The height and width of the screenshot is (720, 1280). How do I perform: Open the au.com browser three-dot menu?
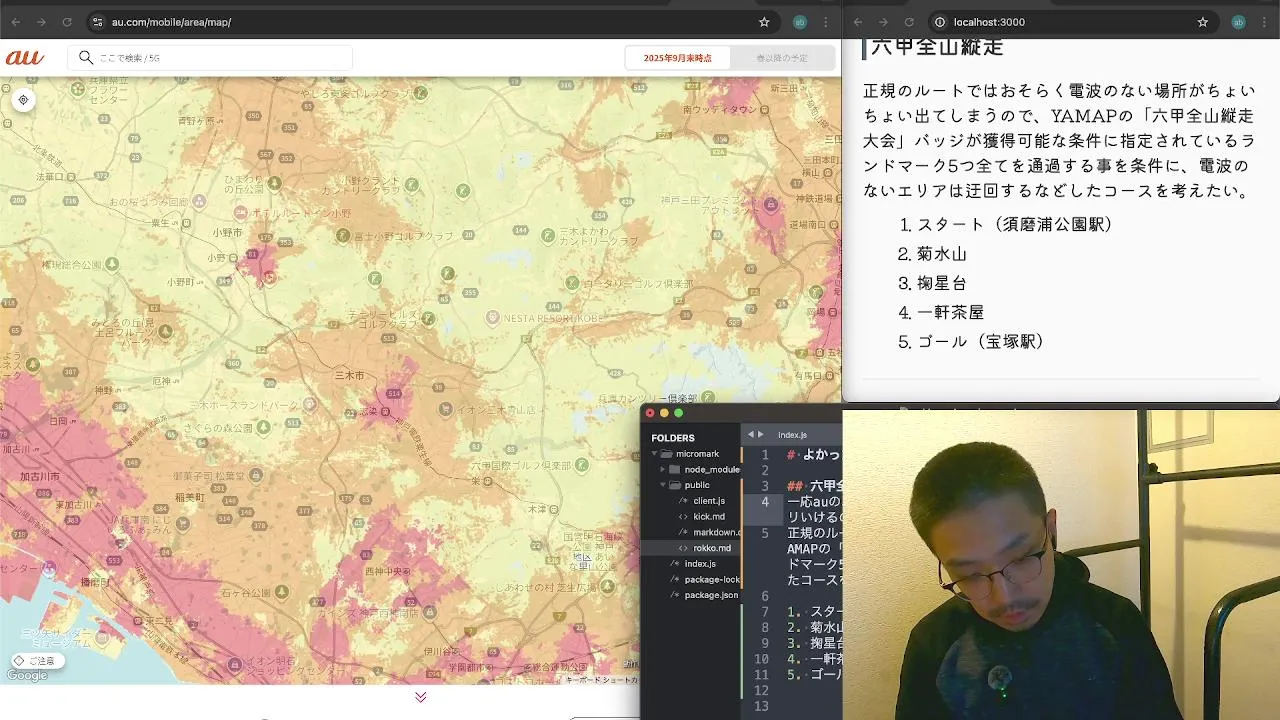pos(826,22)
